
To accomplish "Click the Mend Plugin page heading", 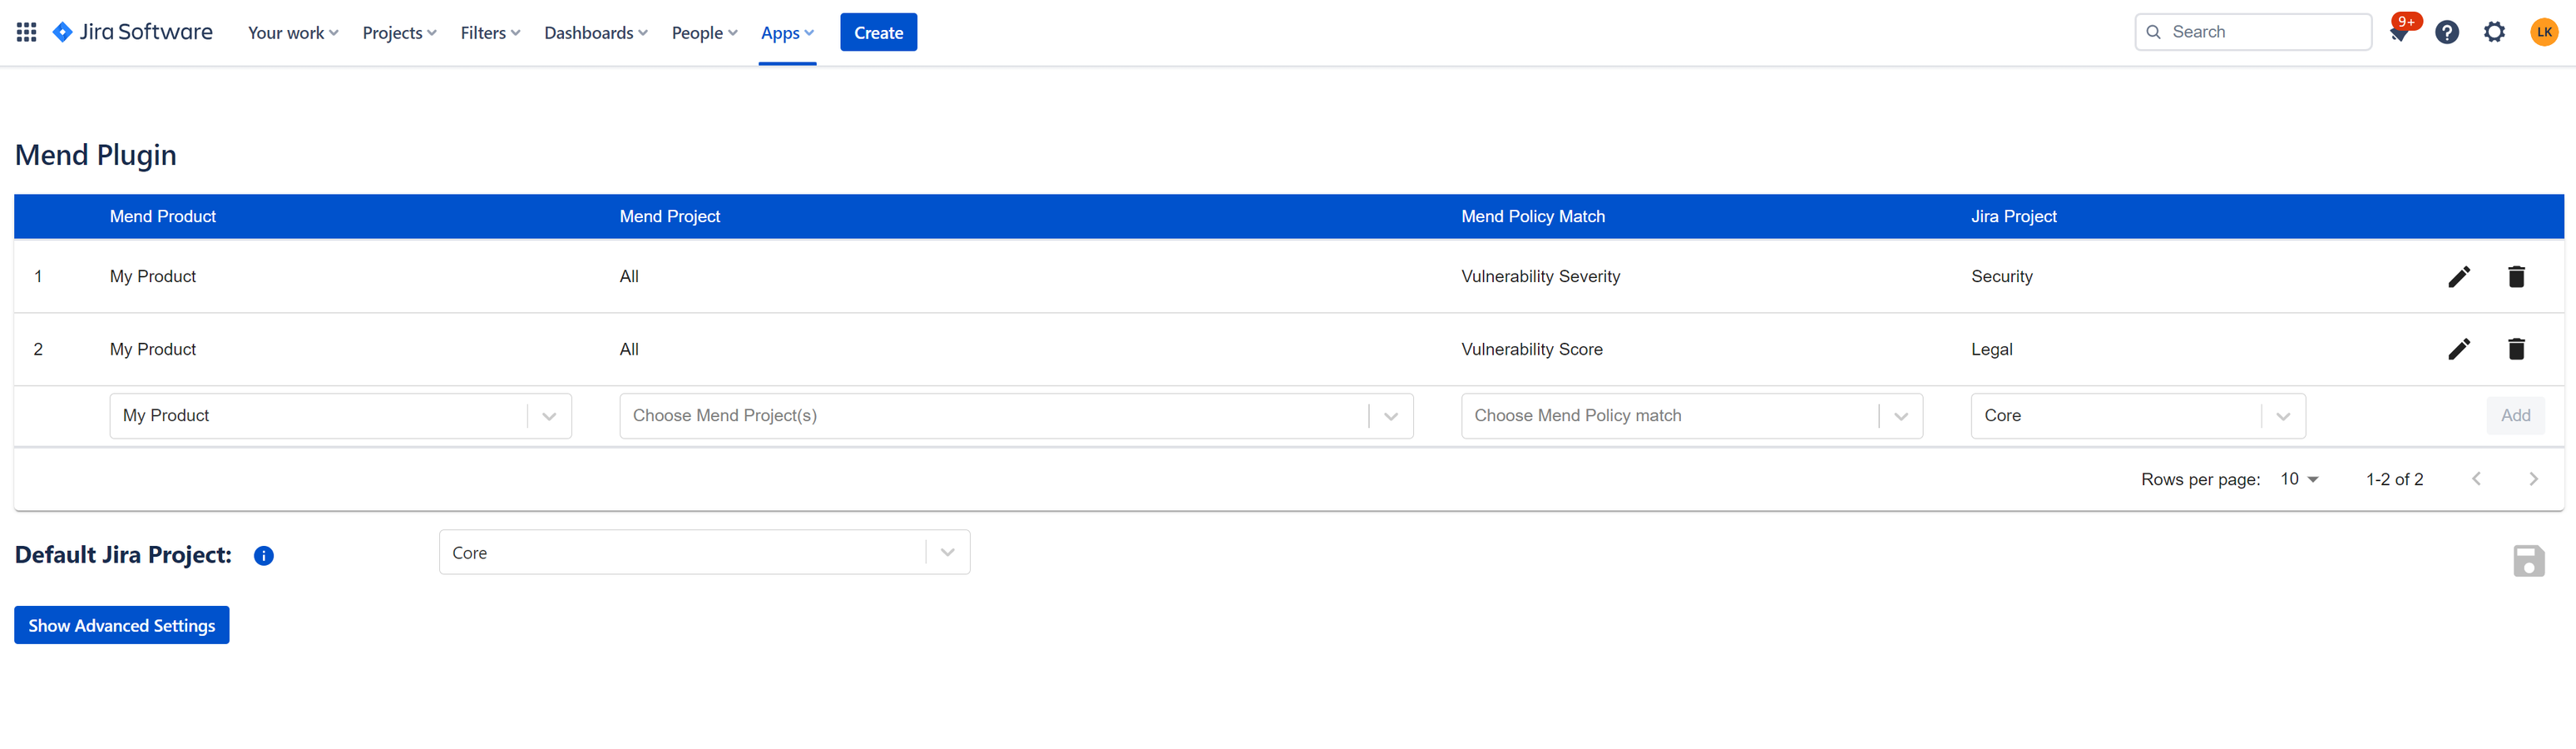I will click(x=96, y=155).
